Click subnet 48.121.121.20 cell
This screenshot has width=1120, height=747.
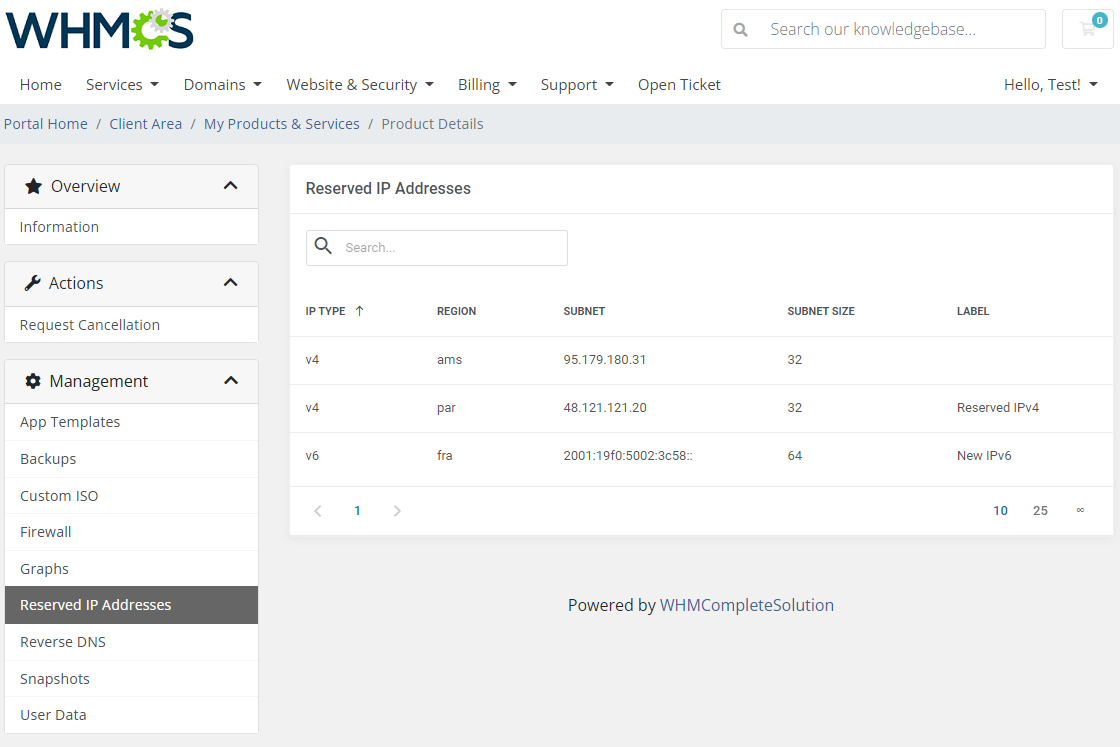[x=605, y=408]
